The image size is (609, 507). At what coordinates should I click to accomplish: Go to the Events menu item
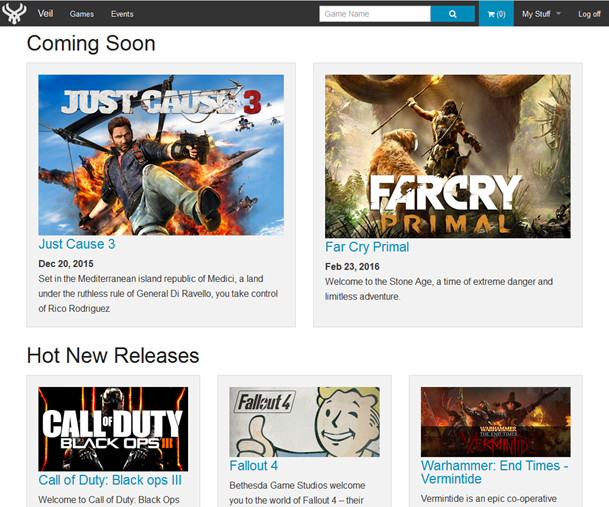coord(122,14)
